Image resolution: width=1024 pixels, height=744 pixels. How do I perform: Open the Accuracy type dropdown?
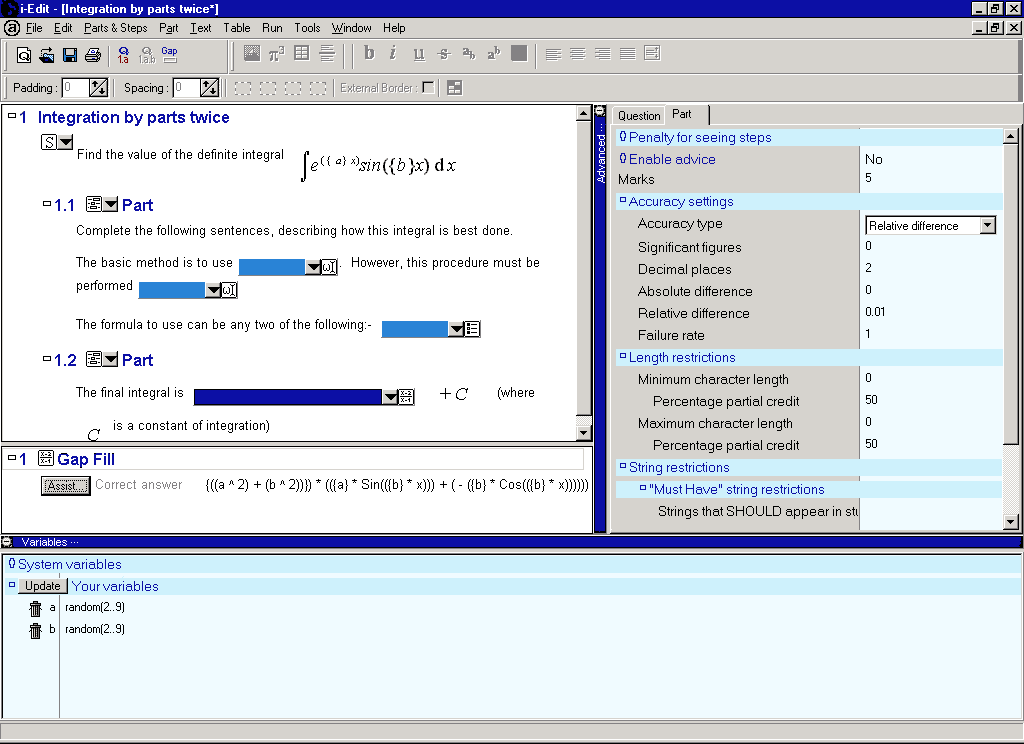tap(987, 226)
